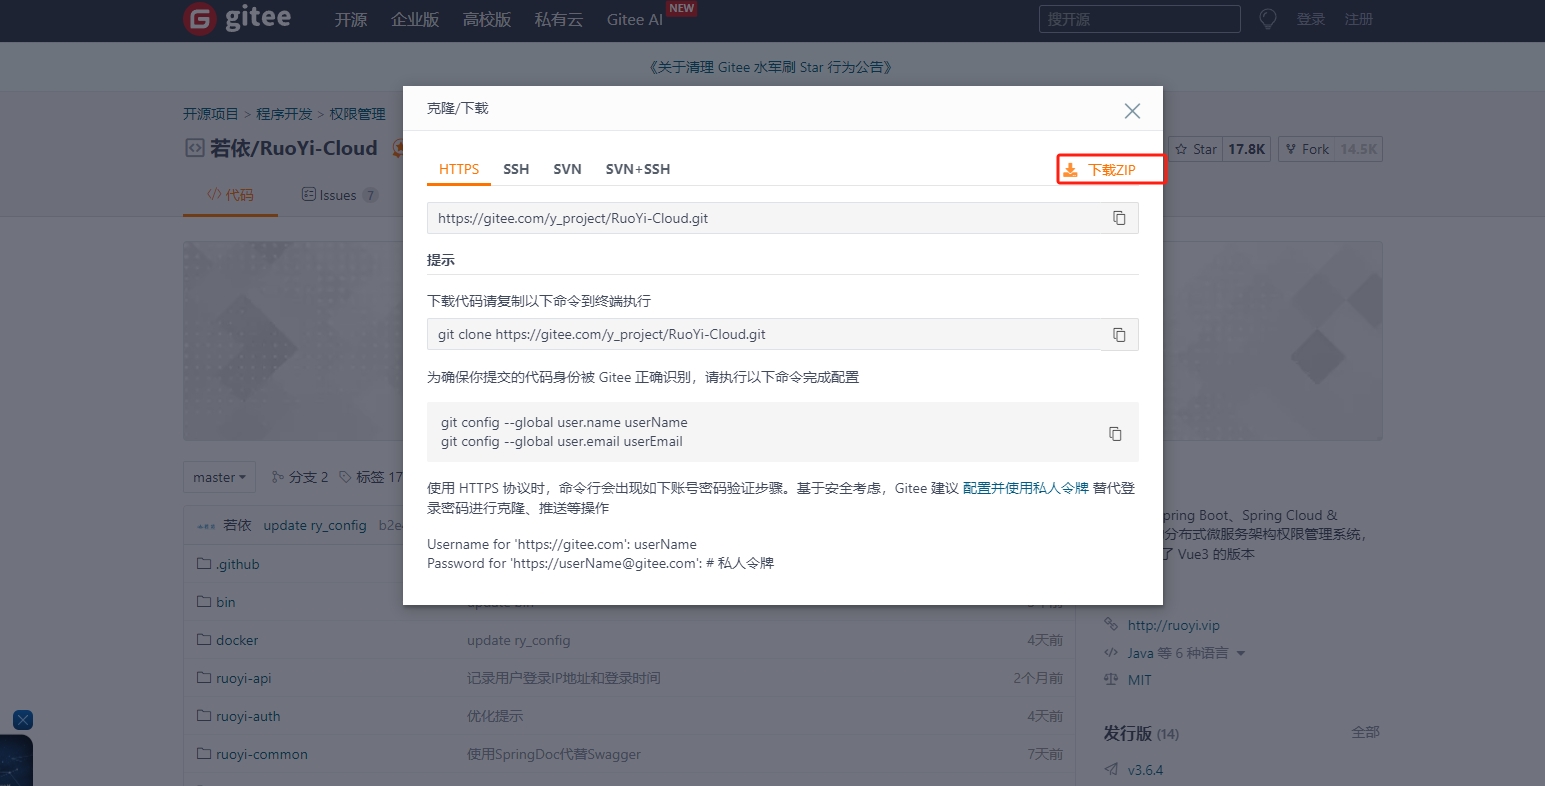Open the 高校版 menu item
Viewport: 1545px width, 786px height.
pyautogui.click(x=487, y=20)
